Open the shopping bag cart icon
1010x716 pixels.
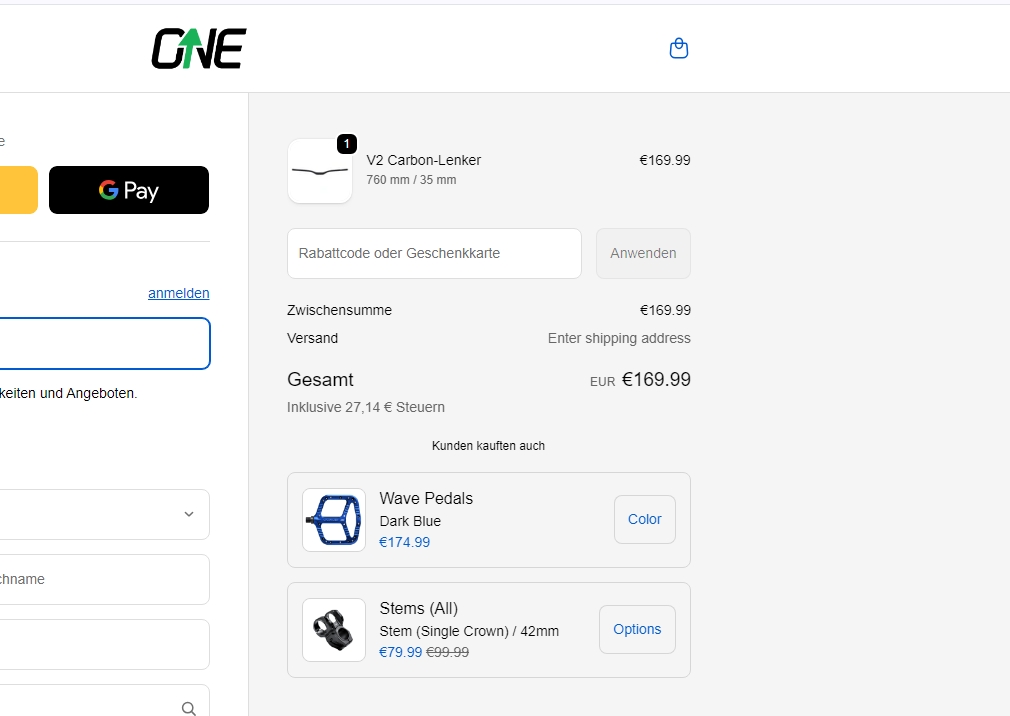(x=678, y=49)
